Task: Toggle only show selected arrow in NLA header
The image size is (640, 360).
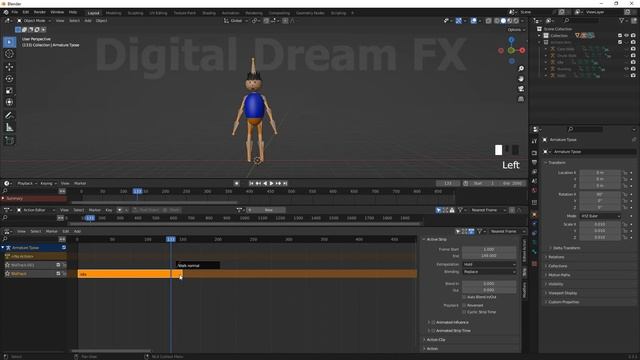Action: click(x=458, y=231)
